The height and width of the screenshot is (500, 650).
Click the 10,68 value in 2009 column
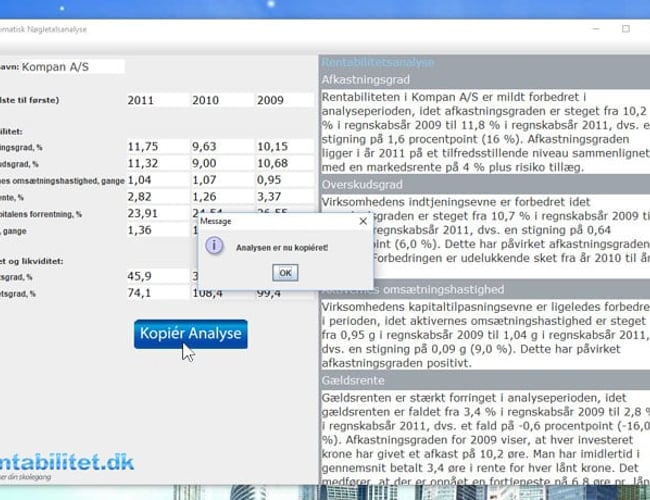[x=283, y=164]
